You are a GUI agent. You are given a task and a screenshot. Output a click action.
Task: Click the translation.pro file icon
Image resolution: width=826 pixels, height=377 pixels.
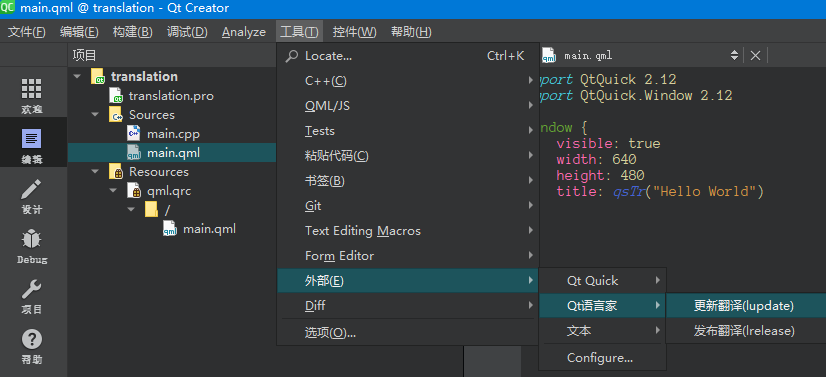pos(116,95)
